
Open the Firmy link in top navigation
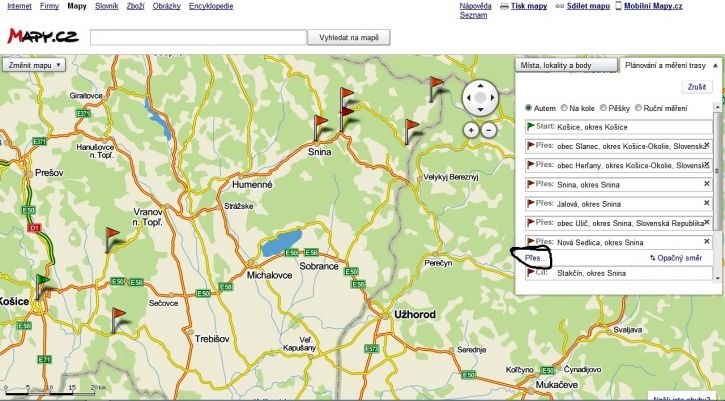point(49,6)
